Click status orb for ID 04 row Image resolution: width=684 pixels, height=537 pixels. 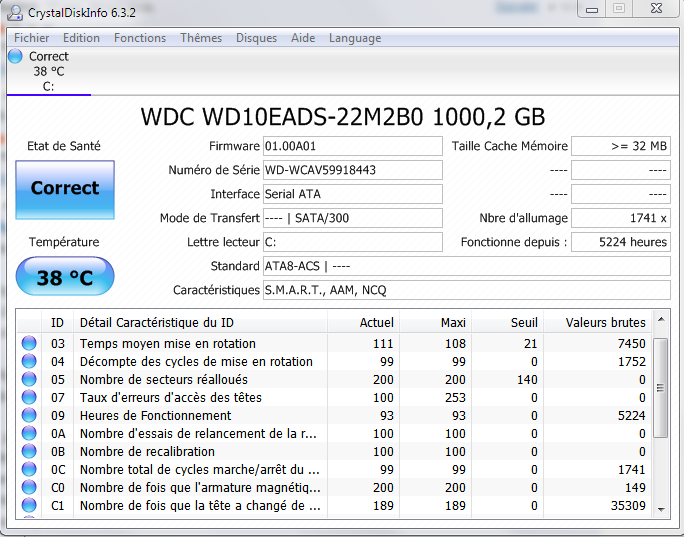coord(29,361)
